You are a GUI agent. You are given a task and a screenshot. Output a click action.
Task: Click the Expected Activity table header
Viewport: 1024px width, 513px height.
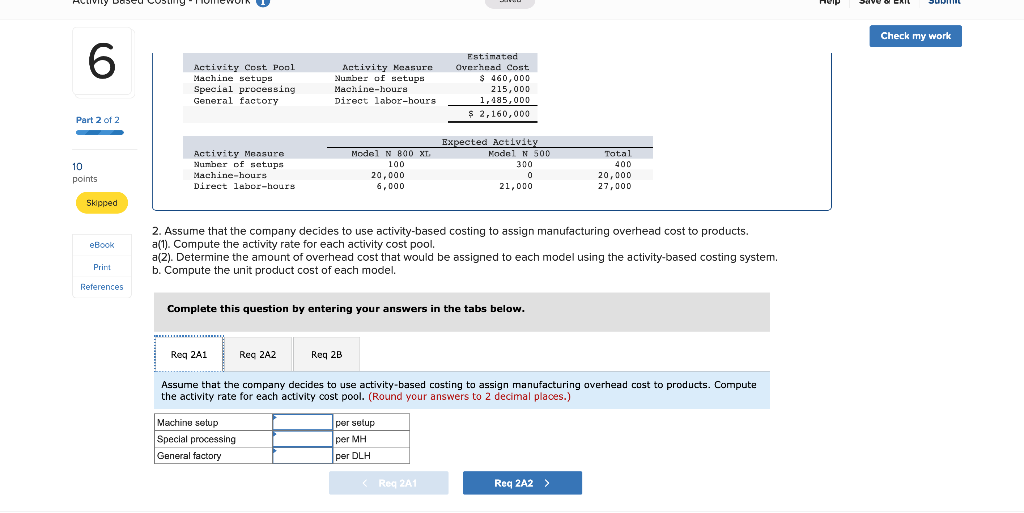[490, 142]
